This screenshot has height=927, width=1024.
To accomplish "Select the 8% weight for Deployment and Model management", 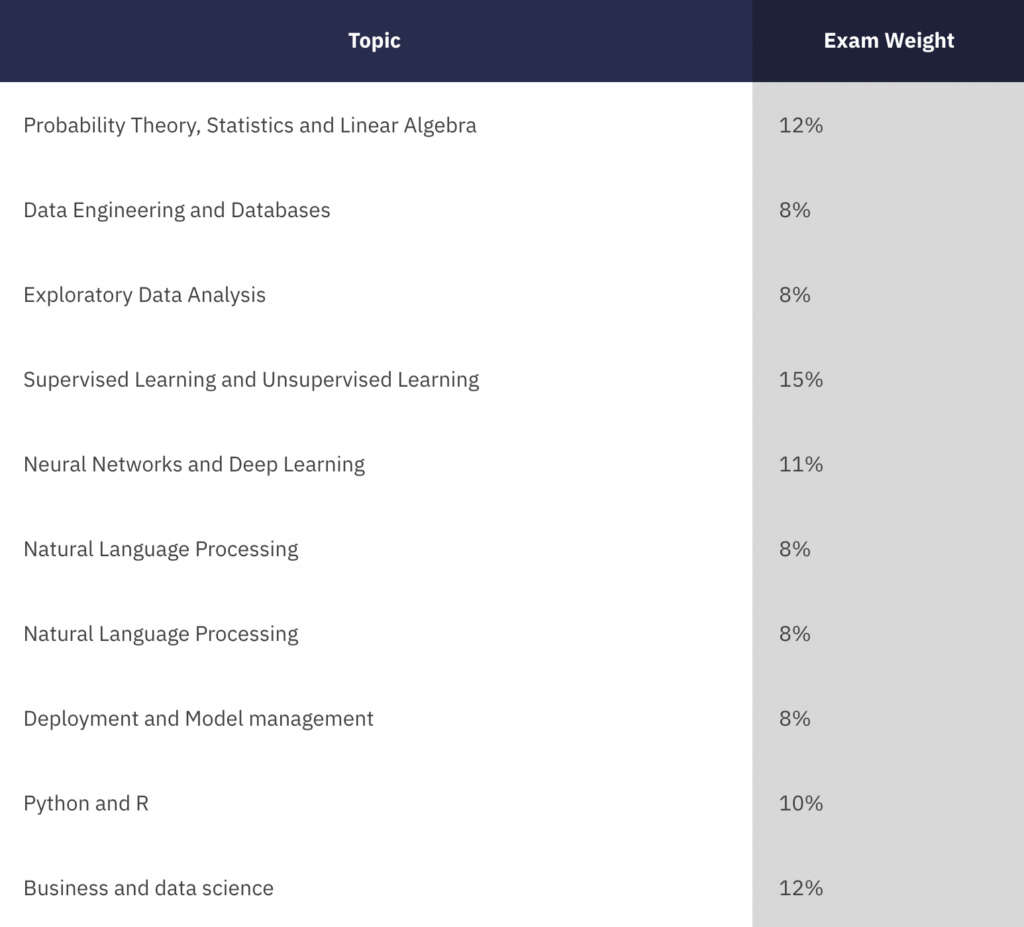I will (795, 719).
